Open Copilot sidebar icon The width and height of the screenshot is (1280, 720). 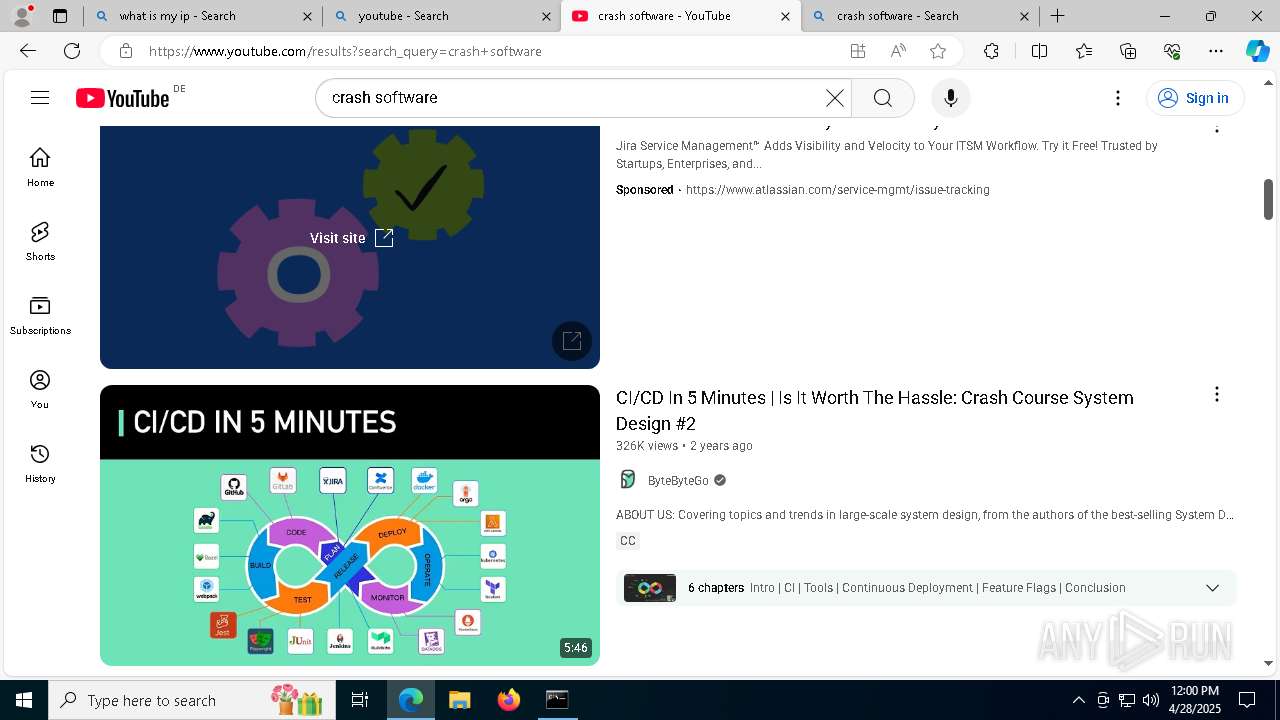[1257, 51]
